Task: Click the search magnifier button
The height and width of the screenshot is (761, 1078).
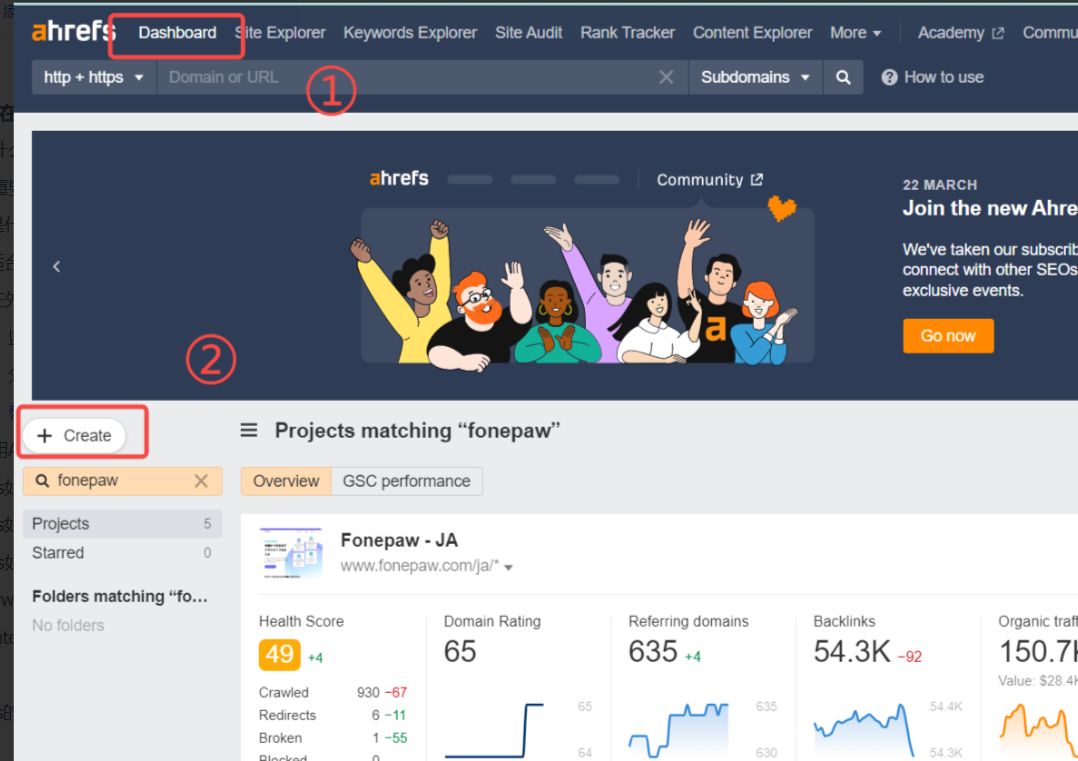Action: pos(843,77)
